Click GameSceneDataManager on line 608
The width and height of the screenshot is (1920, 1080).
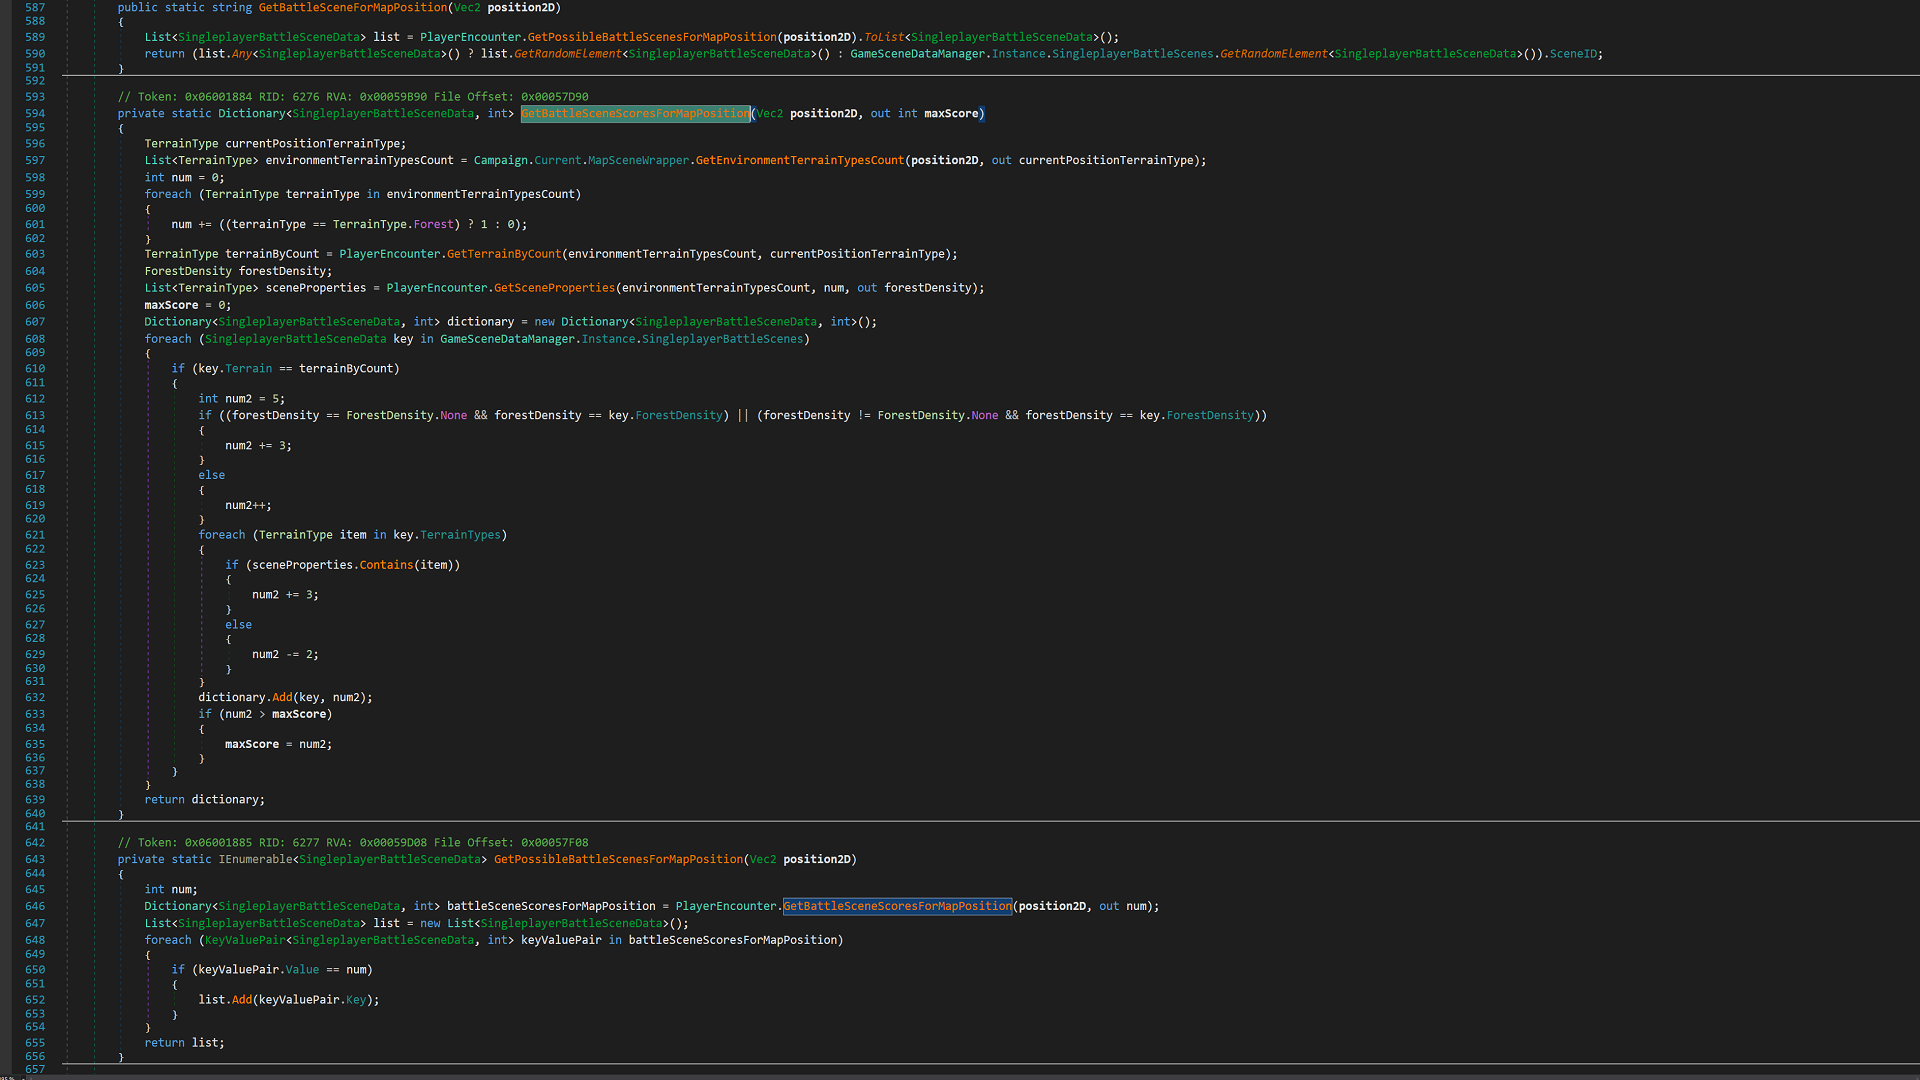507,339
